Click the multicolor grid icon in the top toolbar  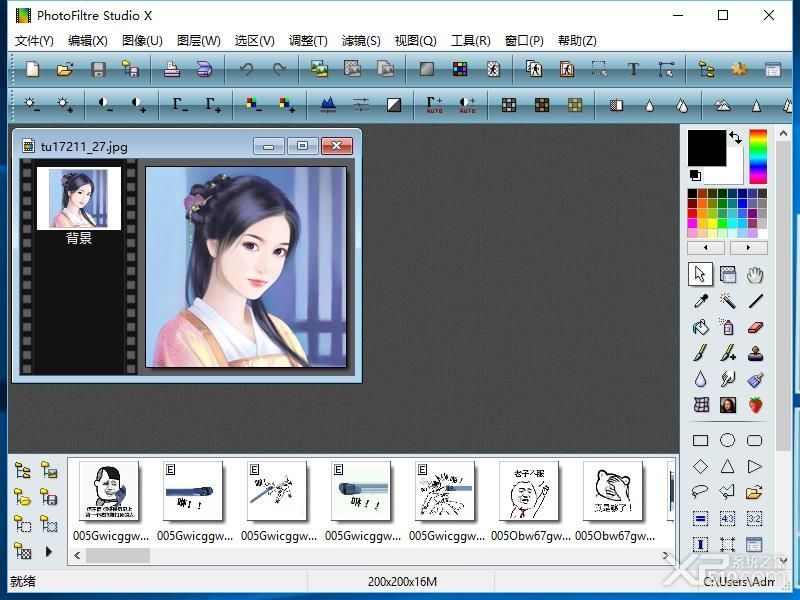click(460, 69)
